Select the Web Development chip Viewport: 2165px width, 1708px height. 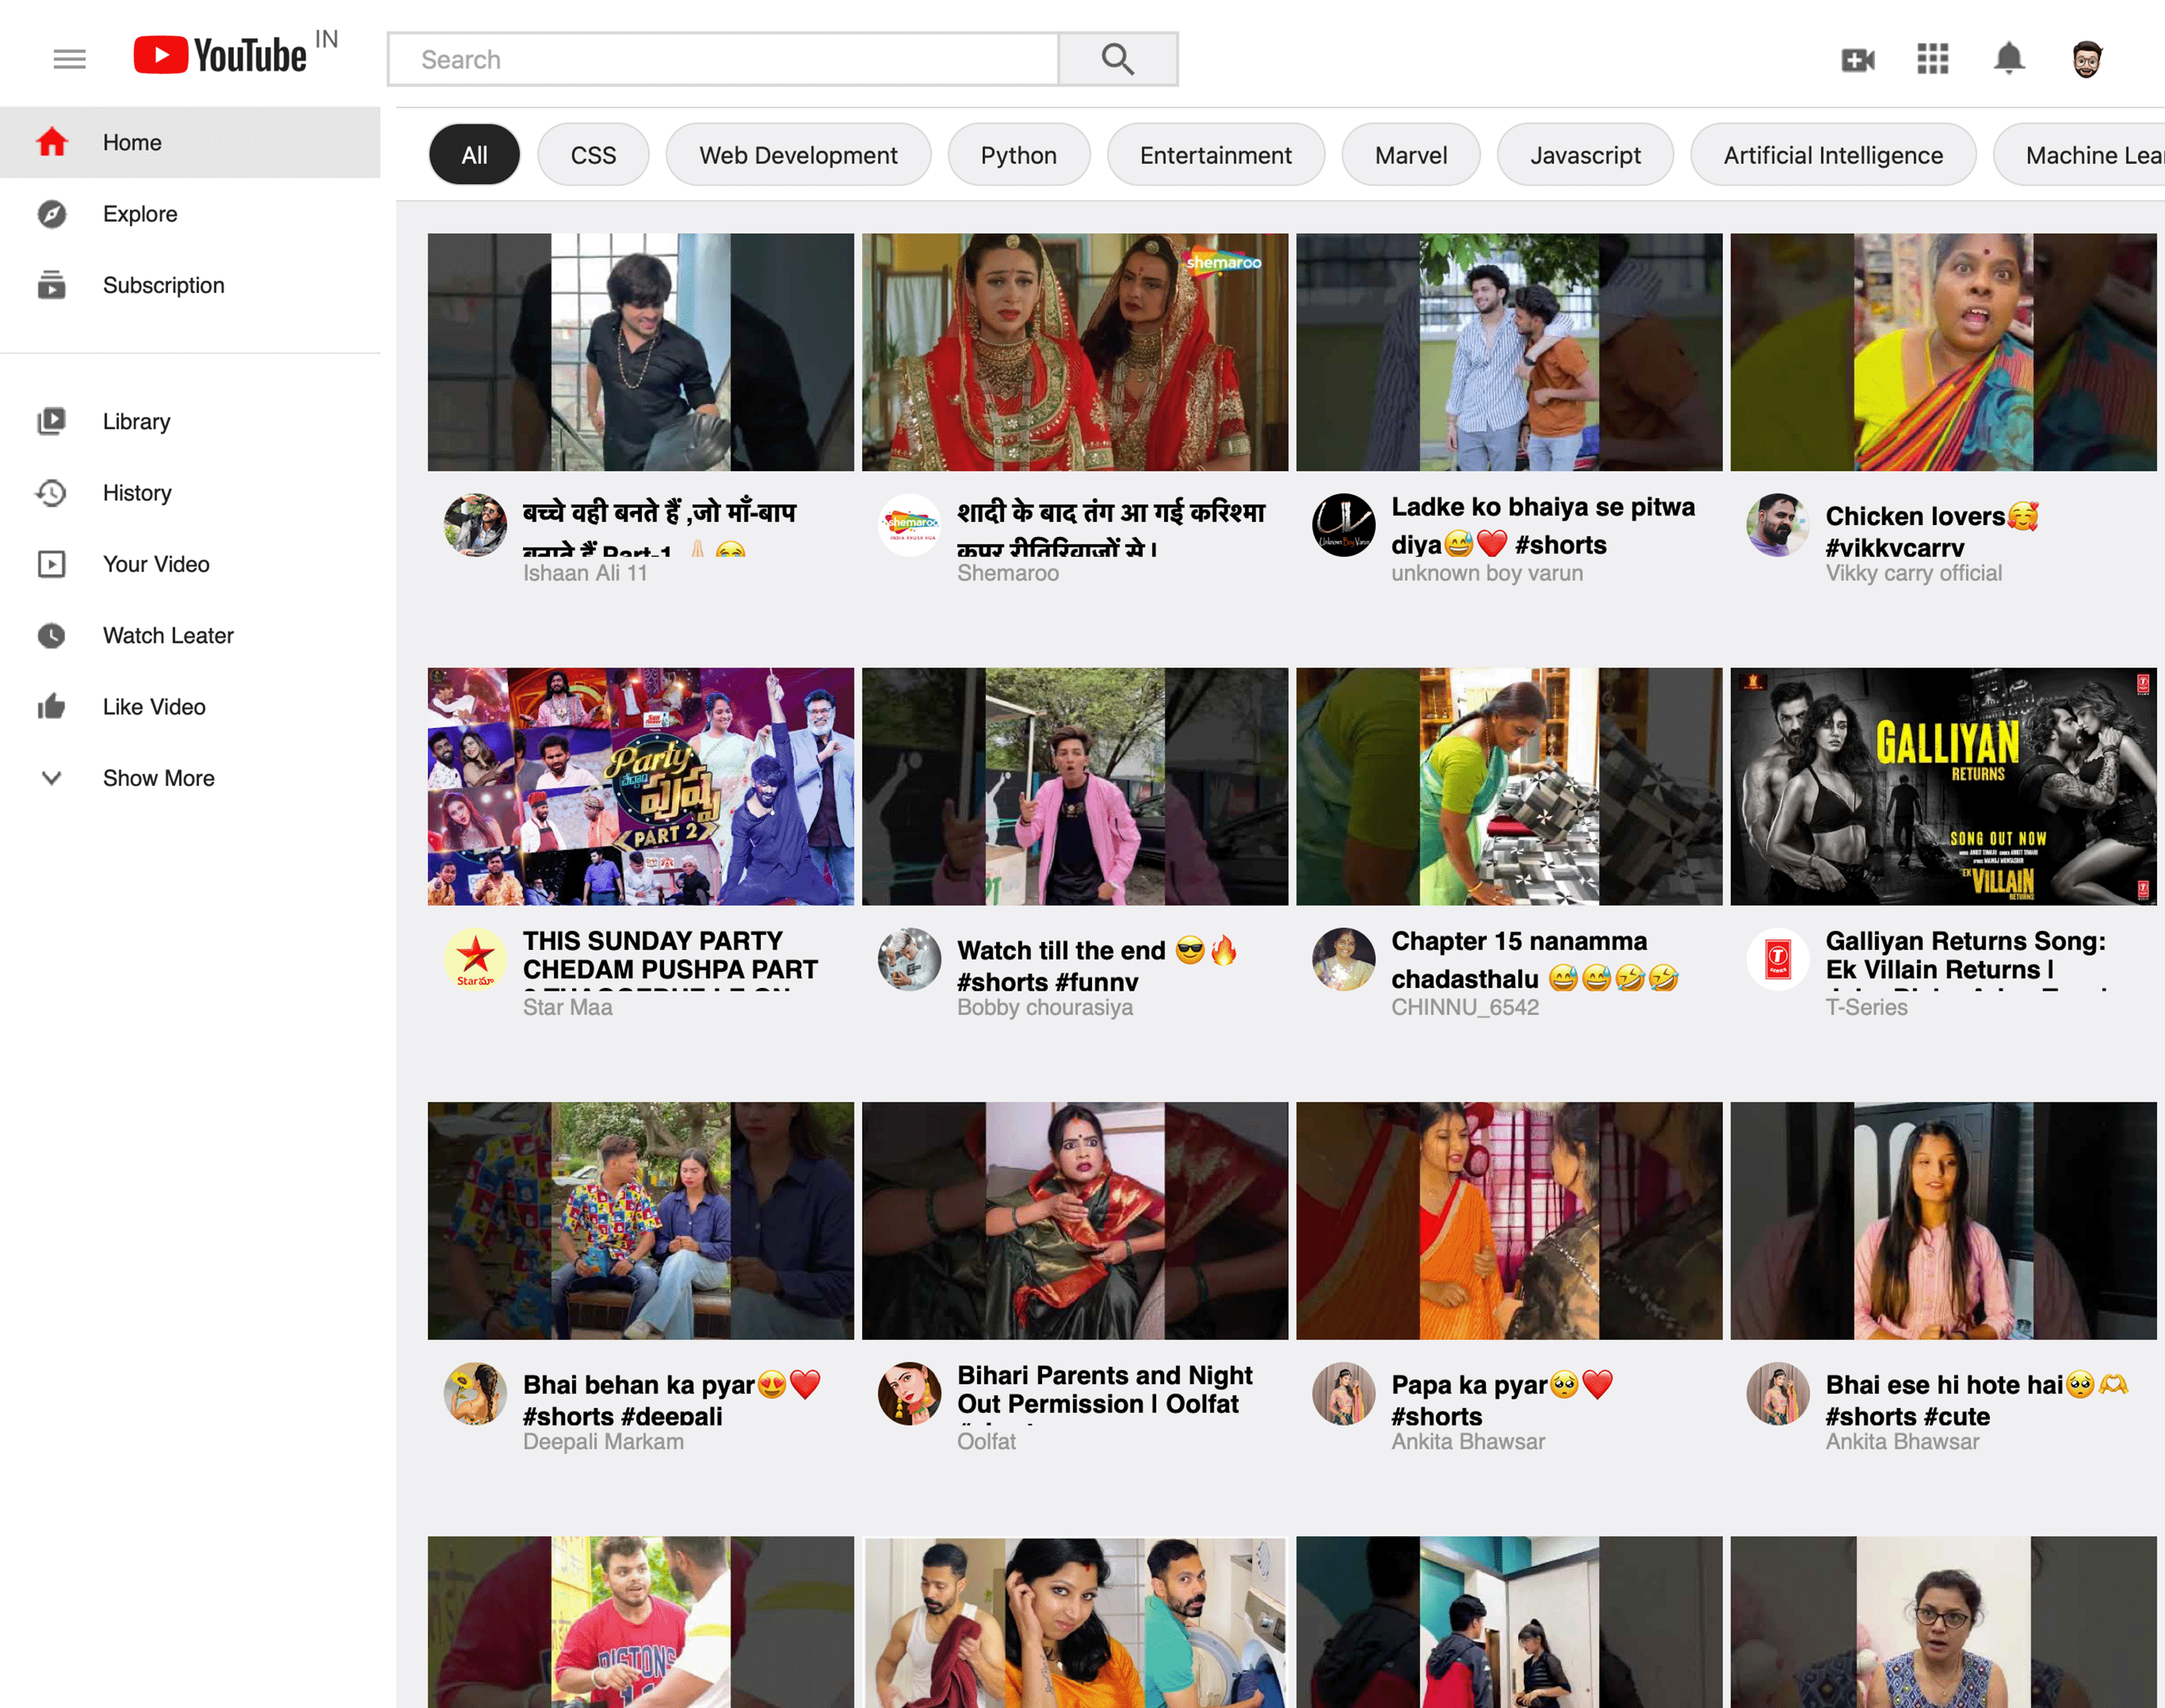coord(798,155)
